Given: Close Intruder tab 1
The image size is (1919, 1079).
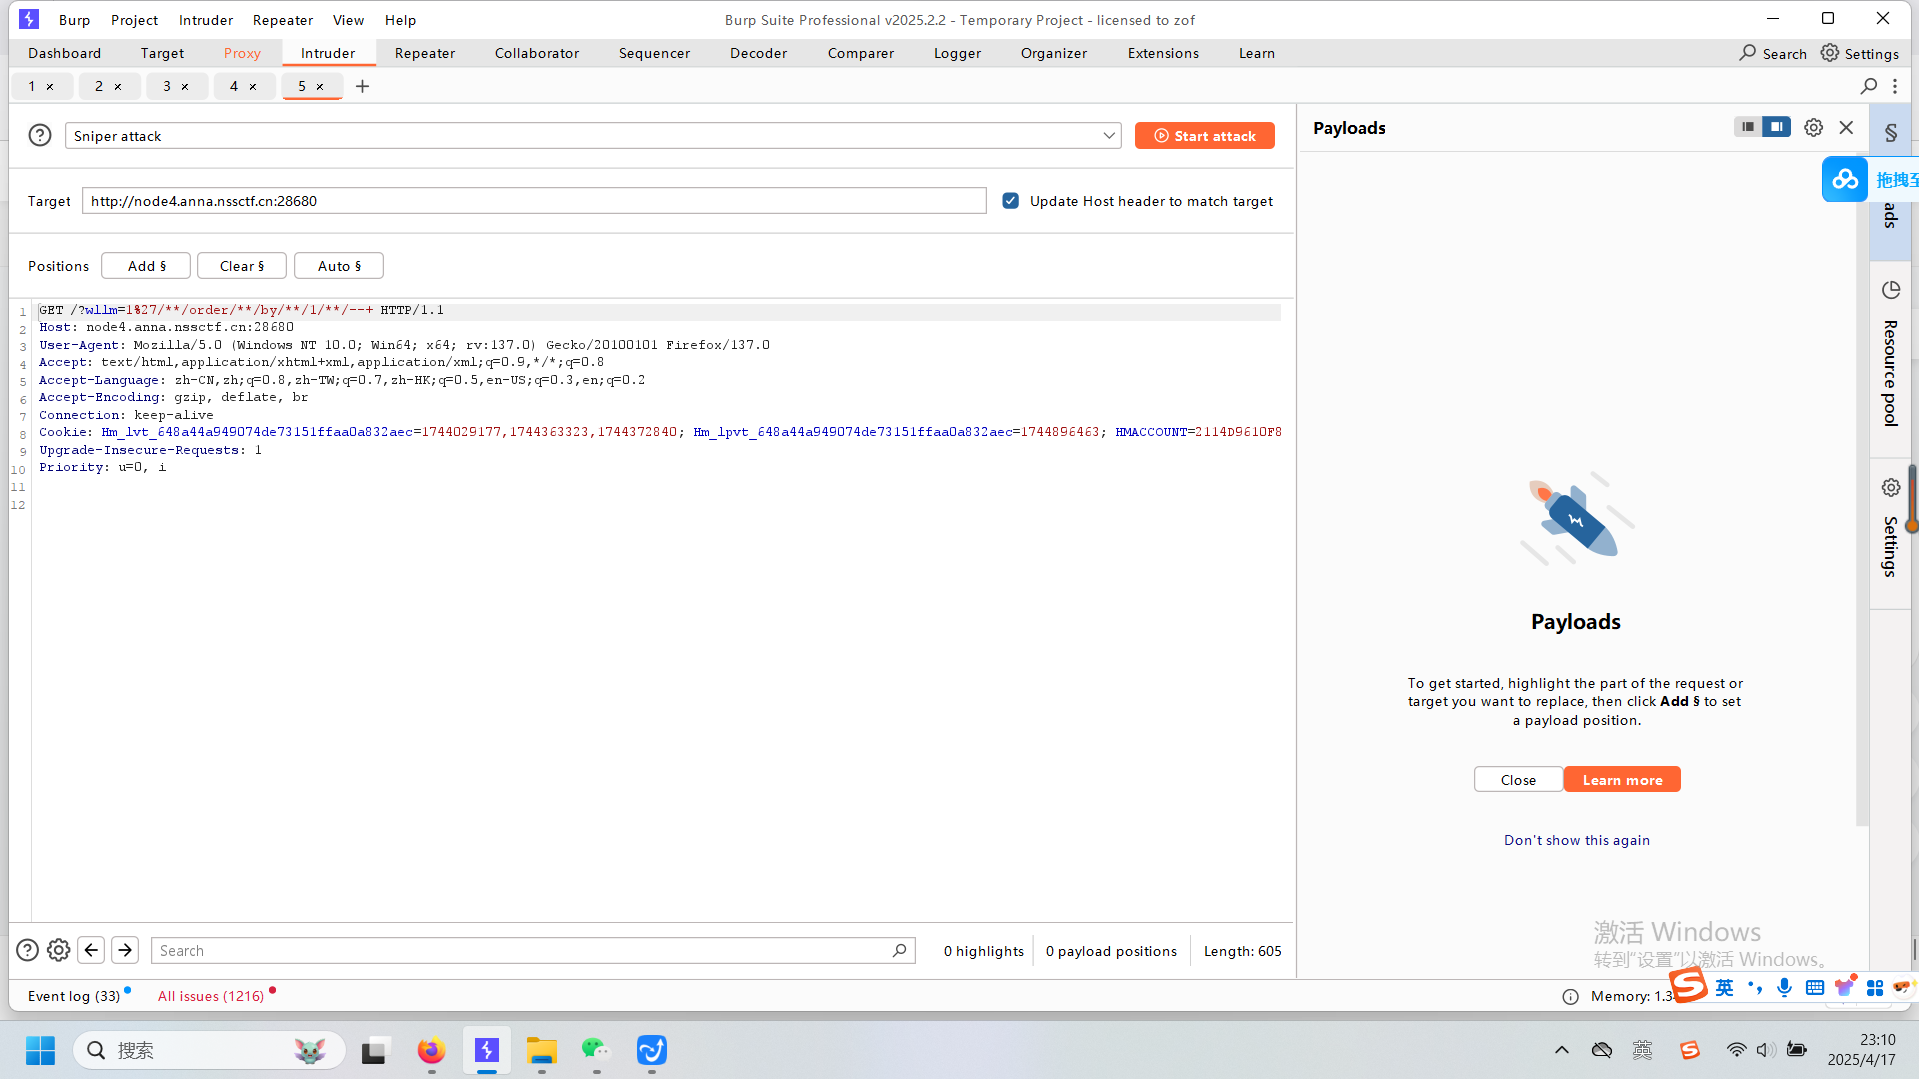Looking at the screenshot, I should (50, 87).
